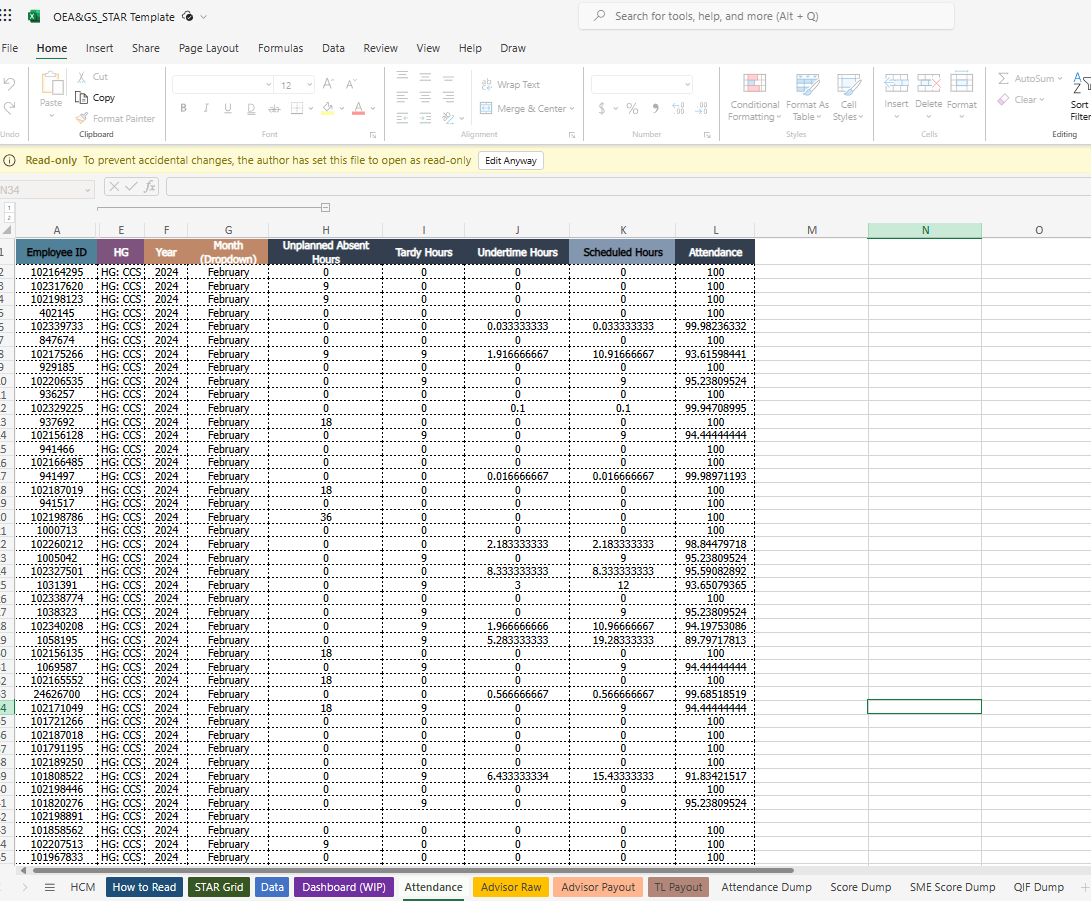Viewport: 1091px width, 907px height.
Task: Collapse the column group outline button
Action: pyautogui.click(x=325, y=207)
